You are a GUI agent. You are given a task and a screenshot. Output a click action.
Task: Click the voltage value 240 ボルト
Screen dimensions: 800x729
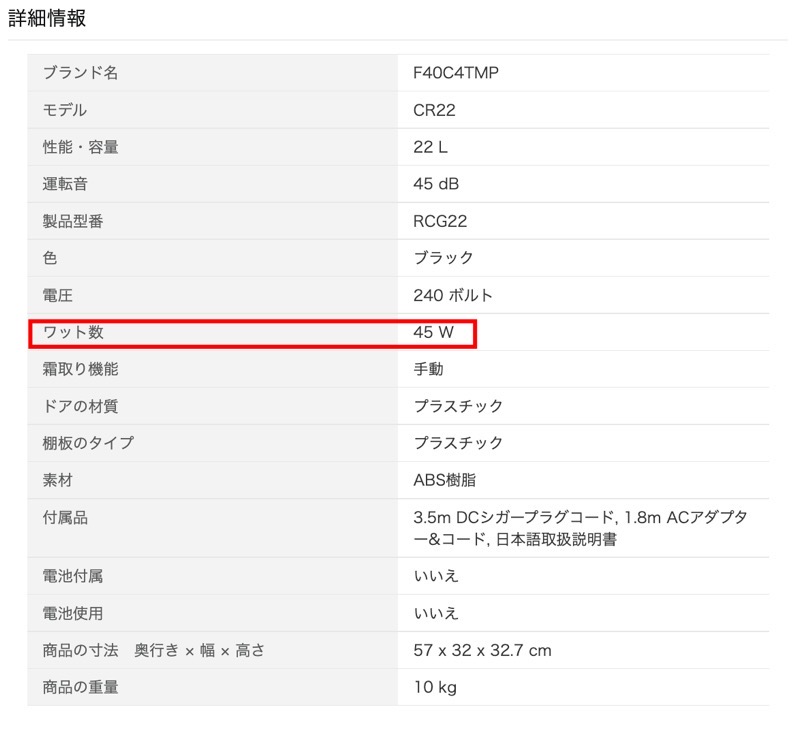pos(452,295)
